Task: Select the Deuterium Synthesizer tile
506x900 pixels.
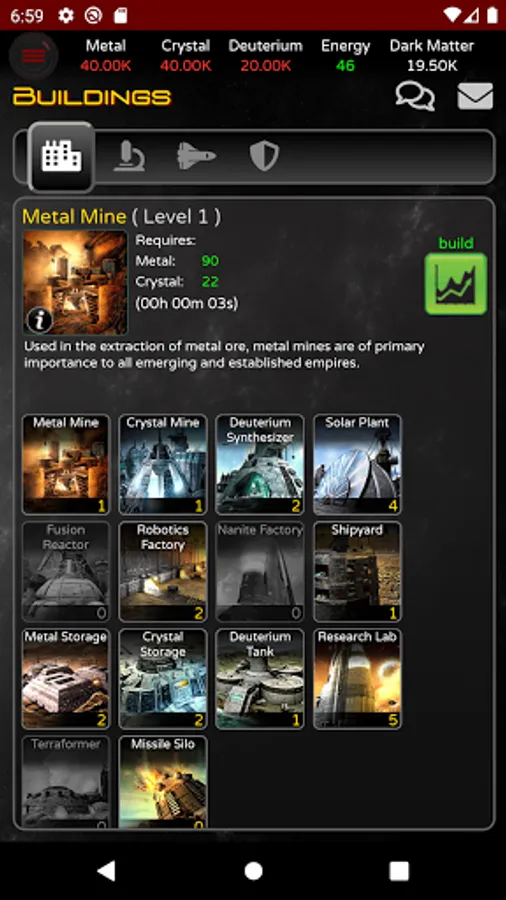Action: [260, 464]
